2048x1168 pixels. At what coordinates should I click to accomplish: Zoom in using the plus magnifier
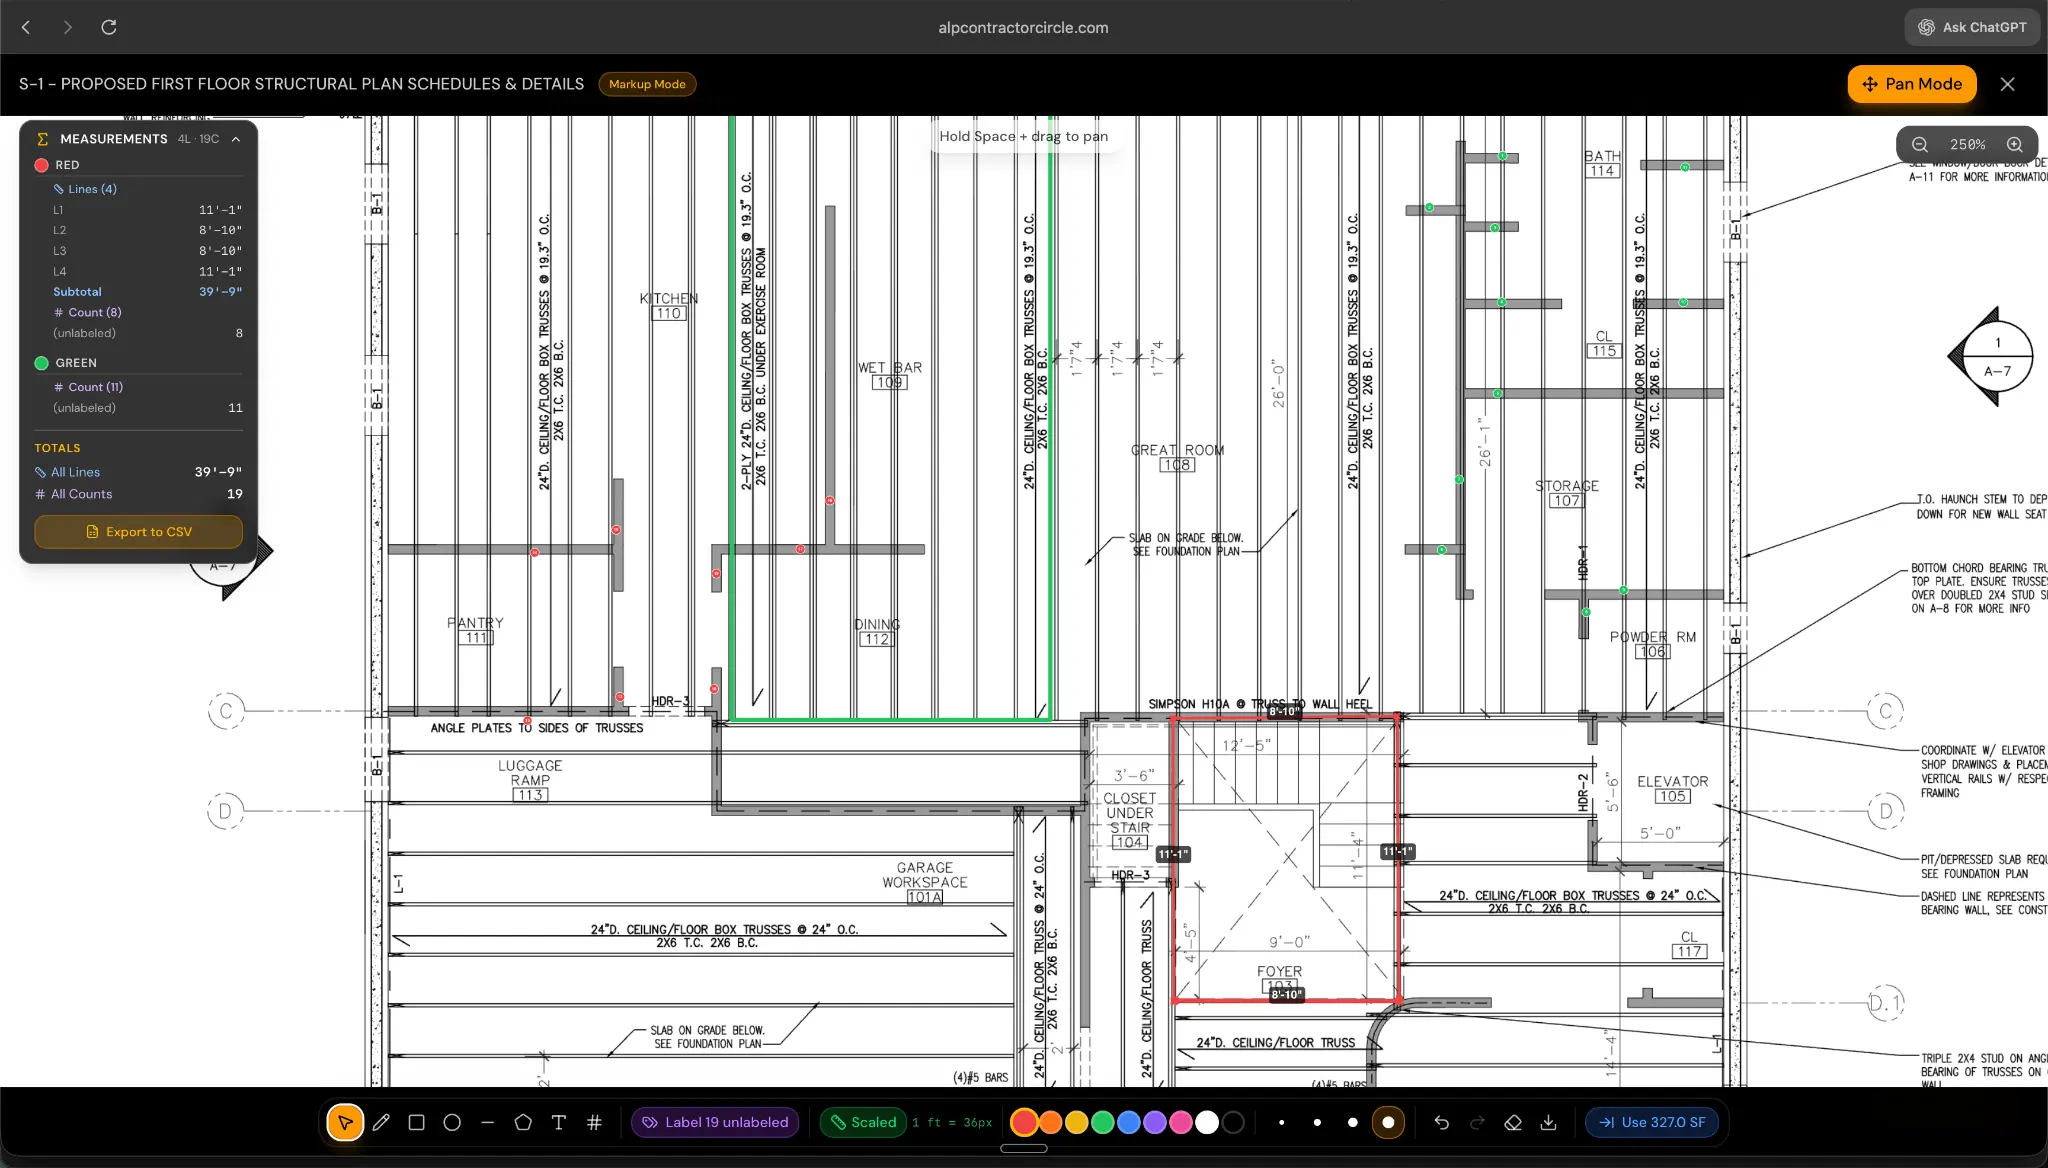click(x=2015, y=144)
